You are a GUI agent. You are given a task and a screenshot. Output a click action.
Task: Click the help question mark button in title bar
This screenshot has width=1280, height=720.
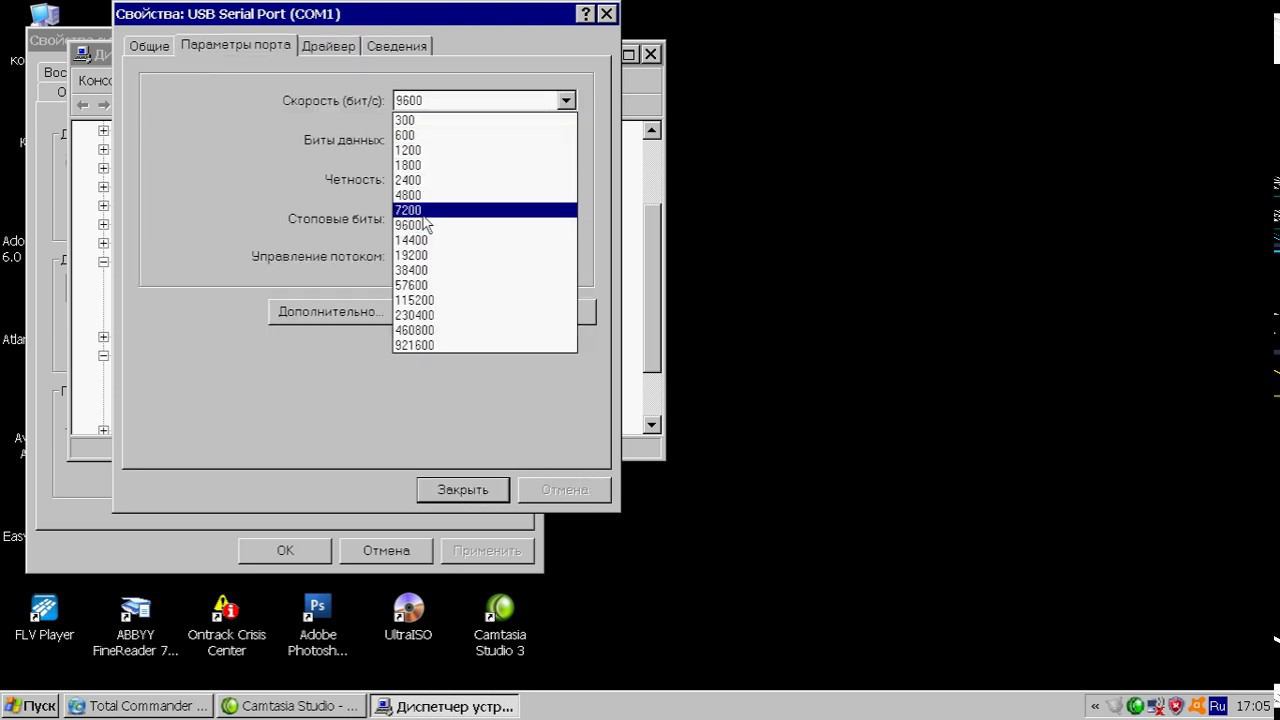(585, 14)
